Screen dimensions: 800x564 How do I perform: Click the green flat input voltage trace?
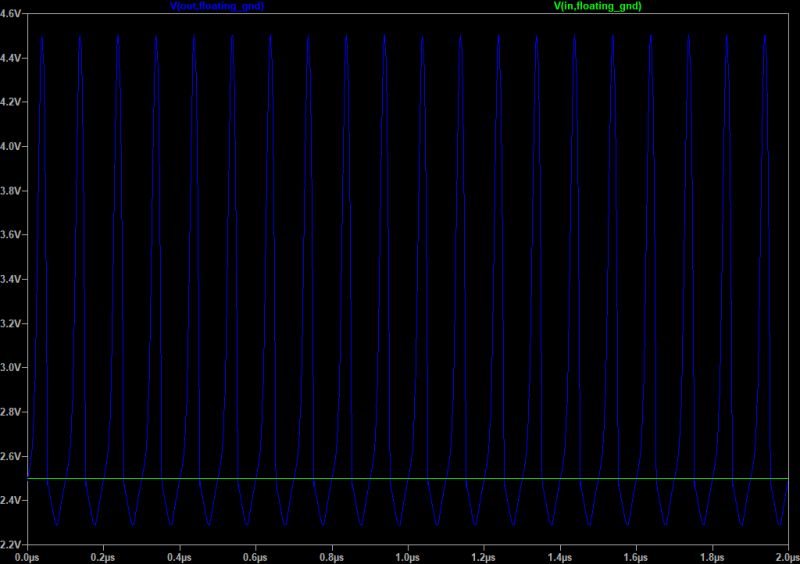pyautogui.click(x=408, y=478)
